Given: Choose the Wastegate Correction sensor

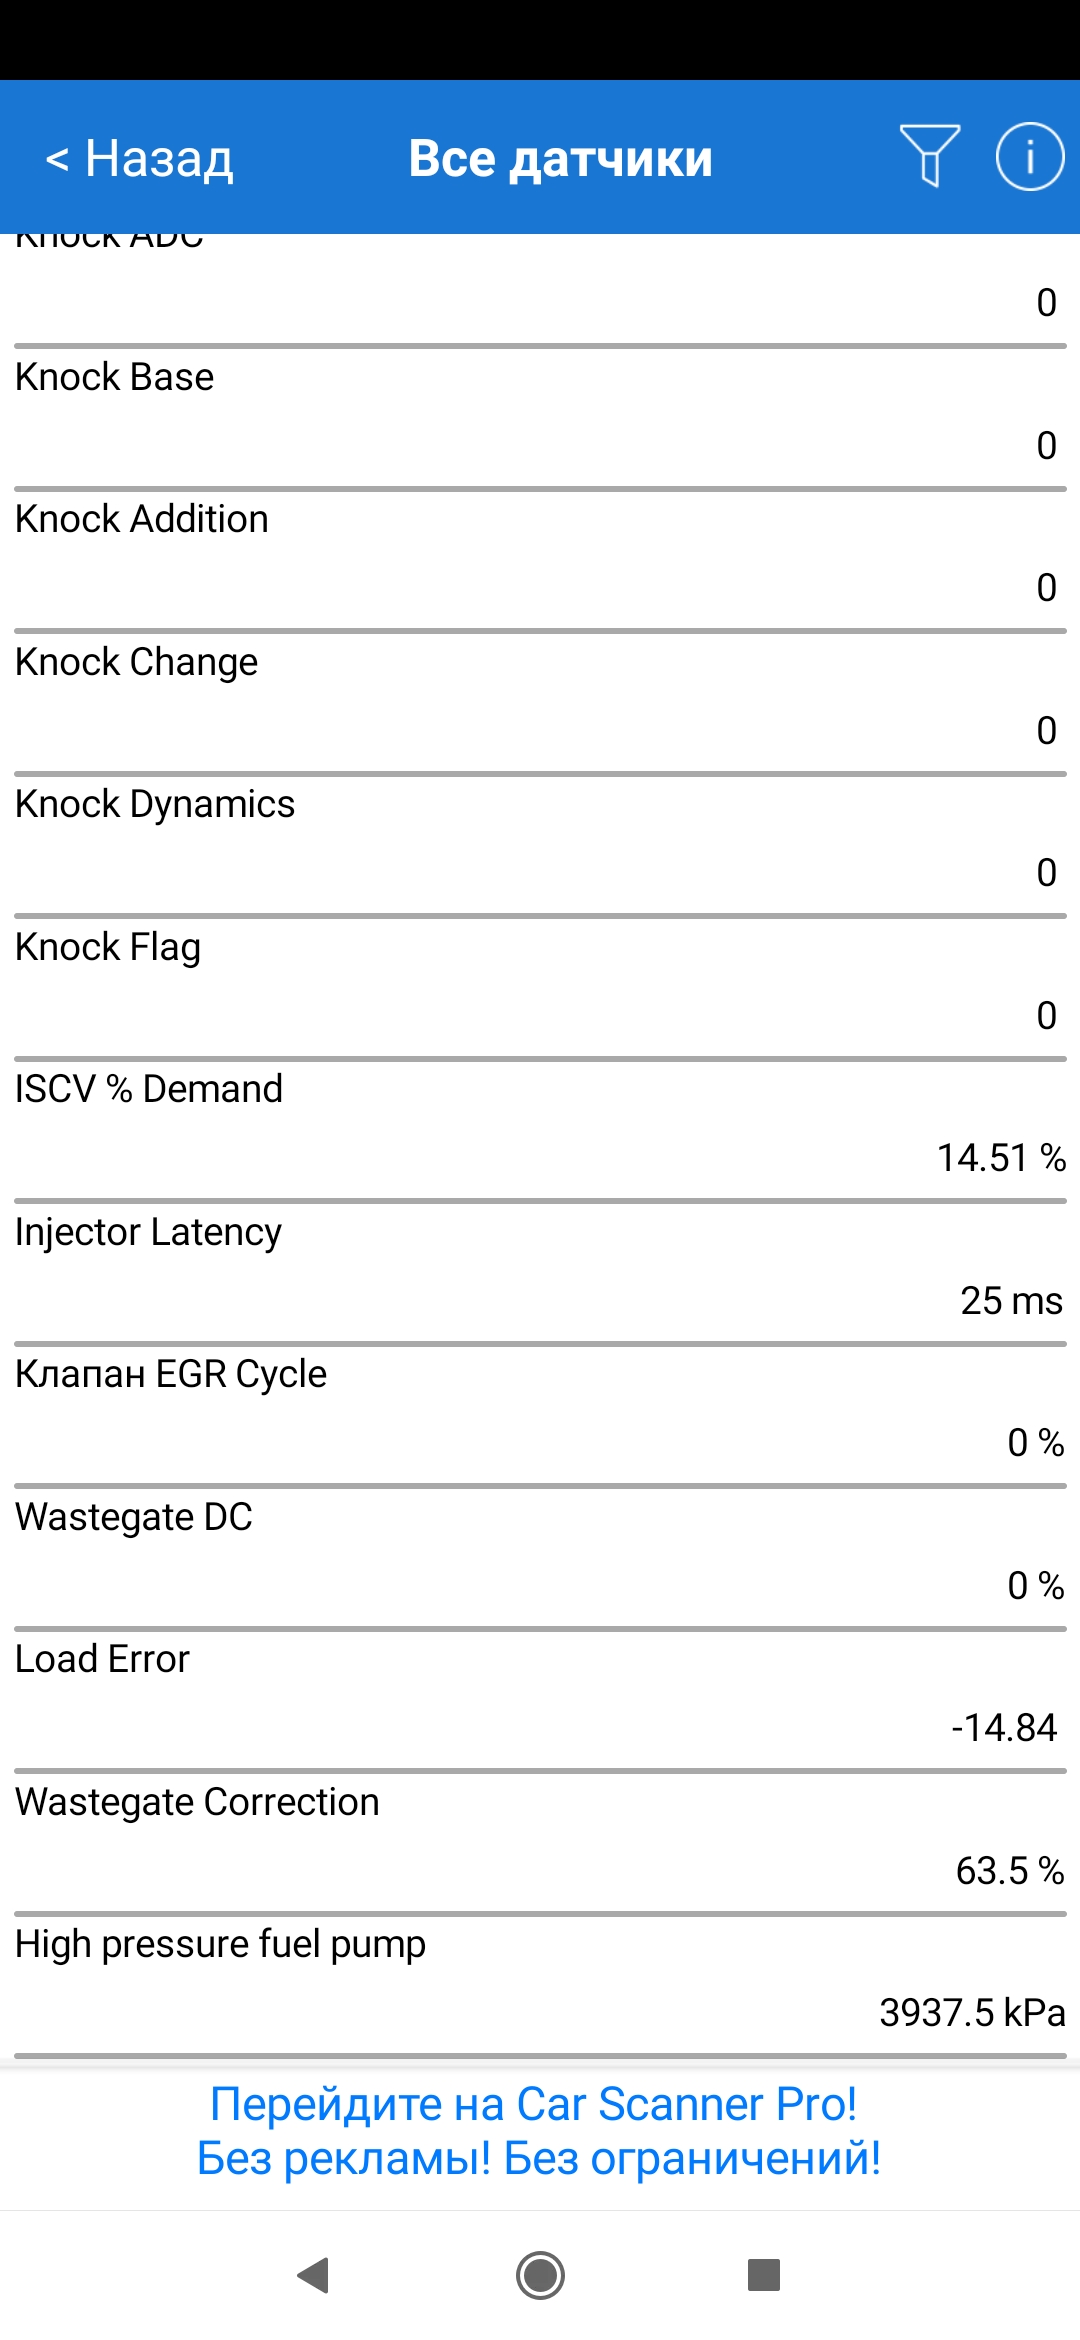Looking at the screenshot, I should pos(540,1843).
